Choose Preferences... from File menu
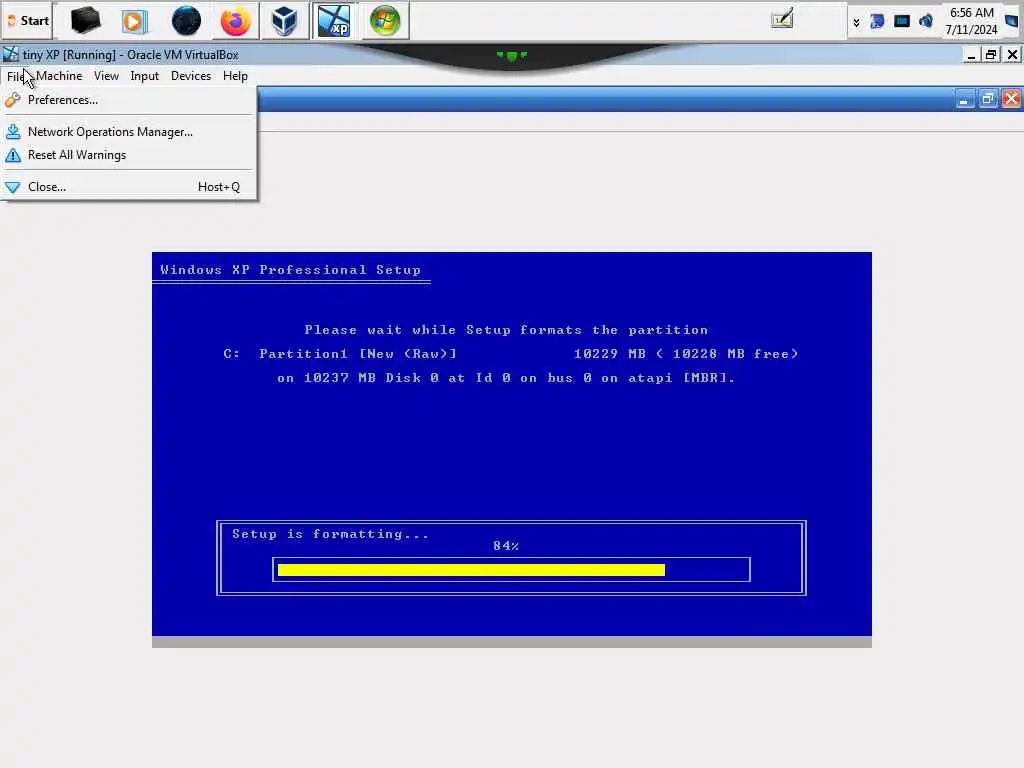This screenshot has height=768, width=1024. pyautogui.click(x=129, y=100)
